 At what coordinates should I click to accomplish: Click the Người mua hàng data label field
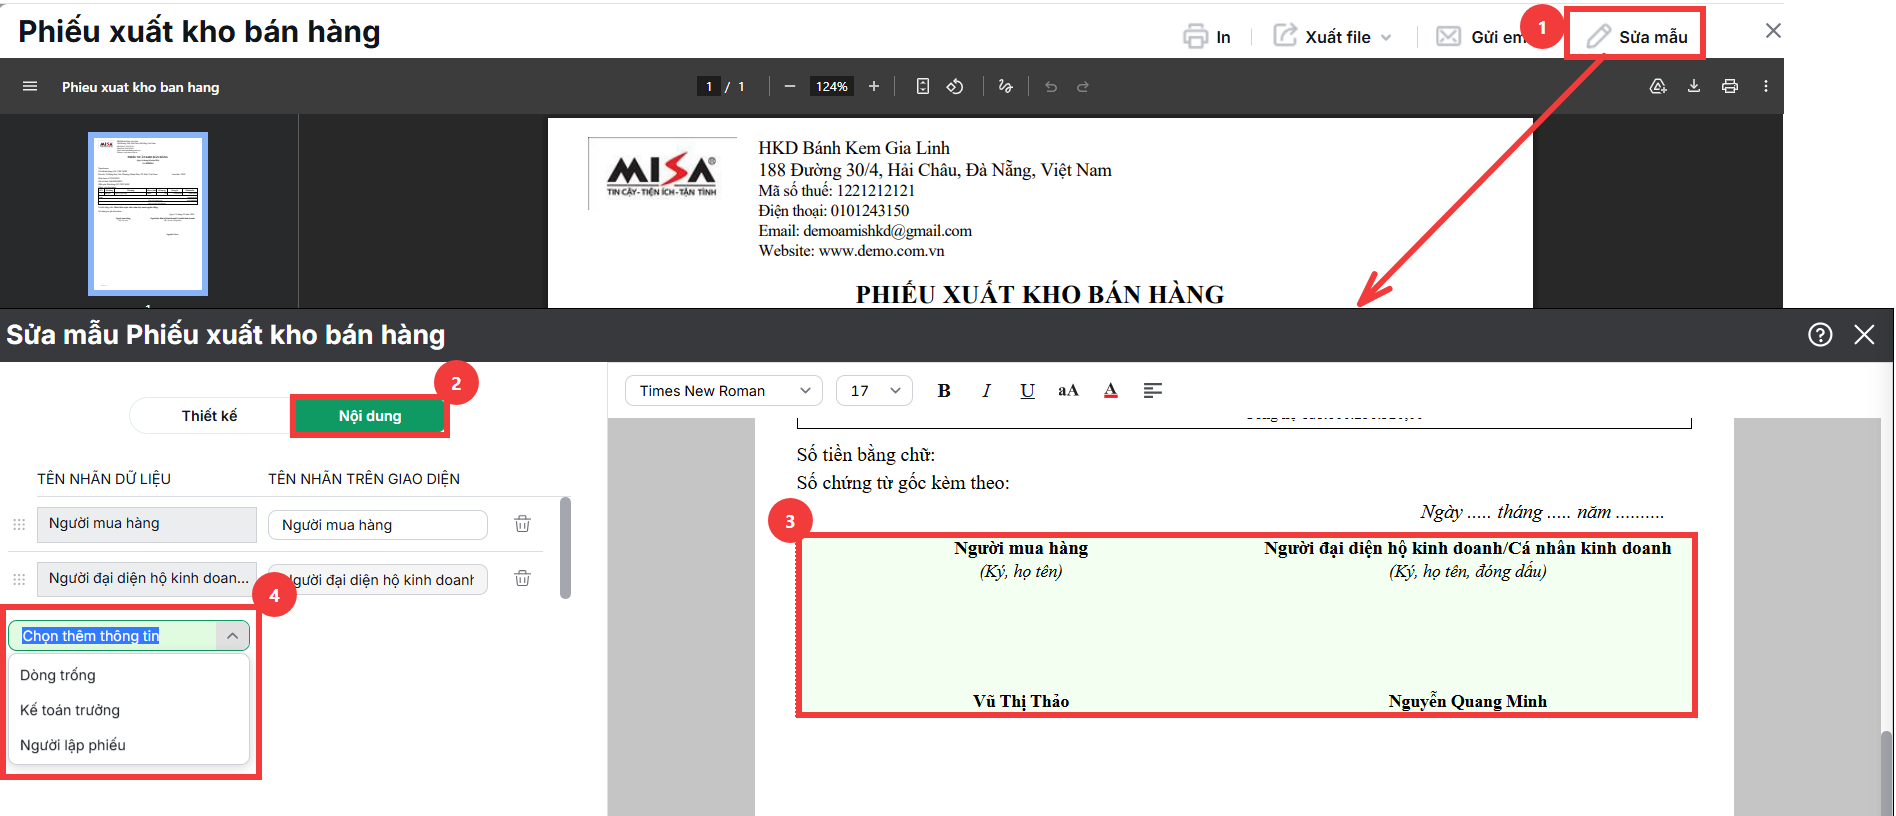coord(147,524)
